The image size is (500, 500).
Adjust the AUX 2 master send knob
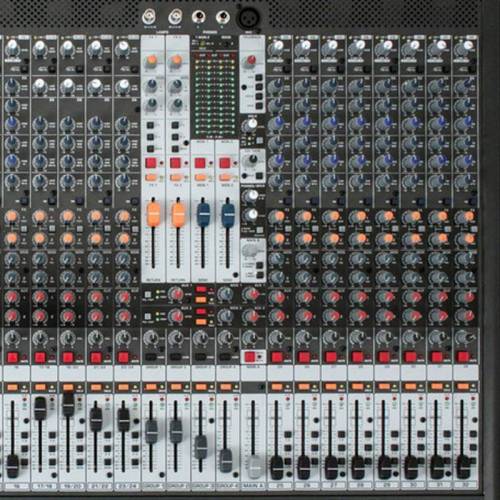pos(176,315)
